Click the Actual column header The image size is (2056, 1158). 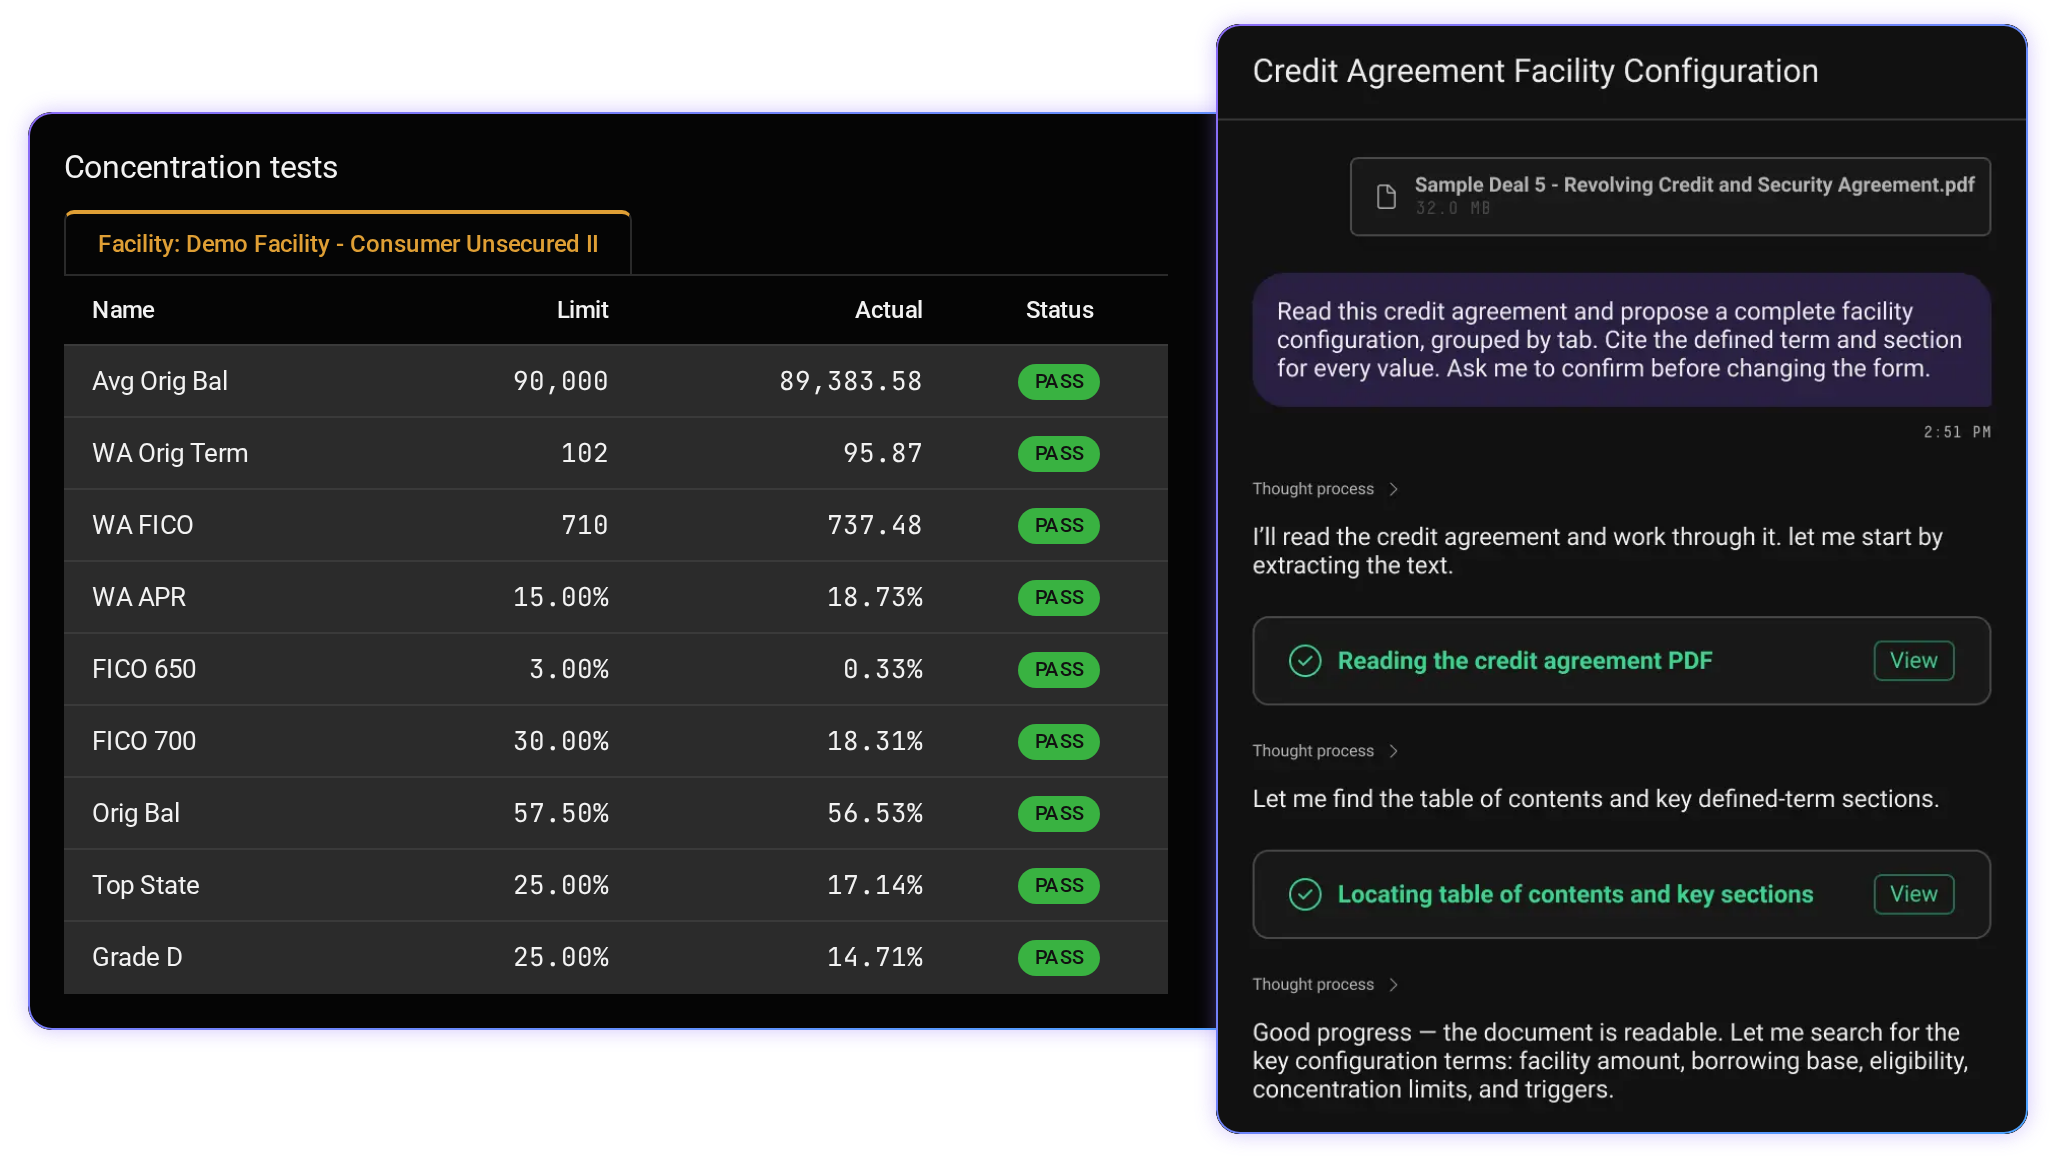coord(888,310)
